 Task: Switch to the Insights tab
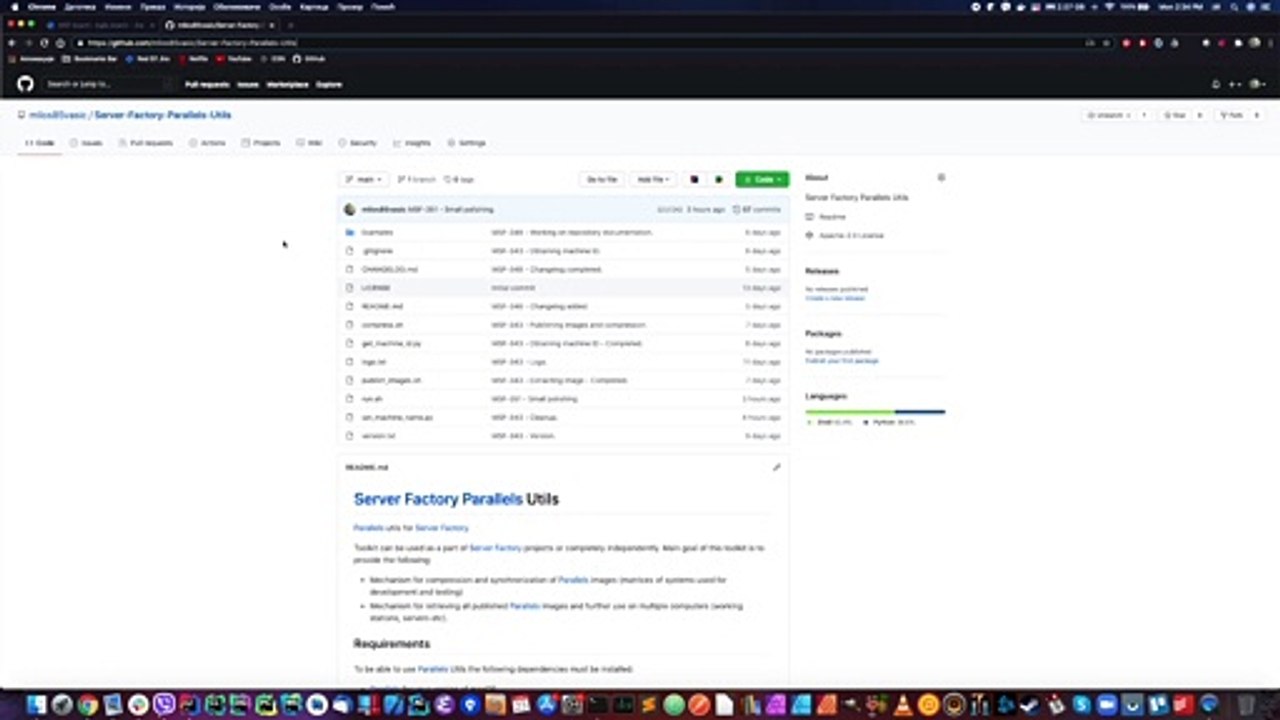click(412, 143)
